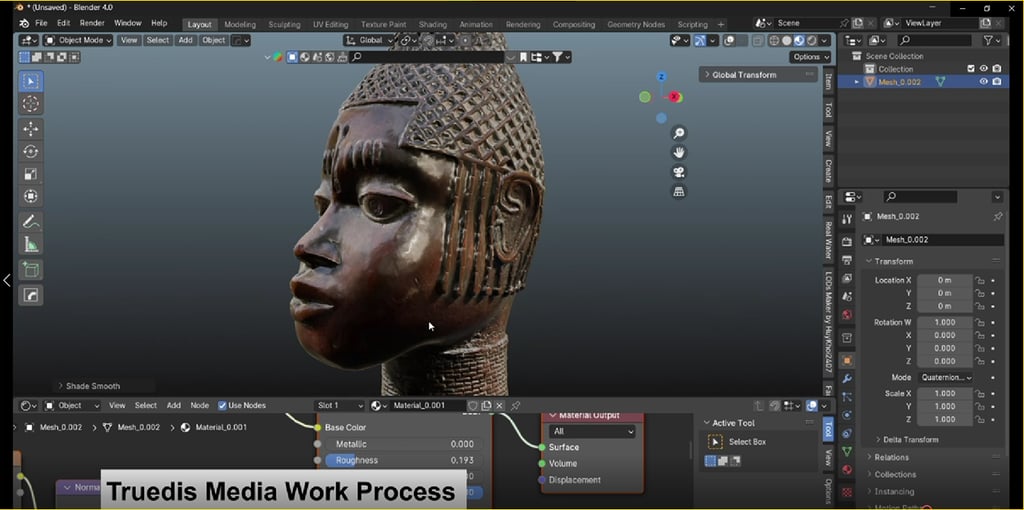
Task: Hide Collection with its eye icon
Action: click(984, 69)
